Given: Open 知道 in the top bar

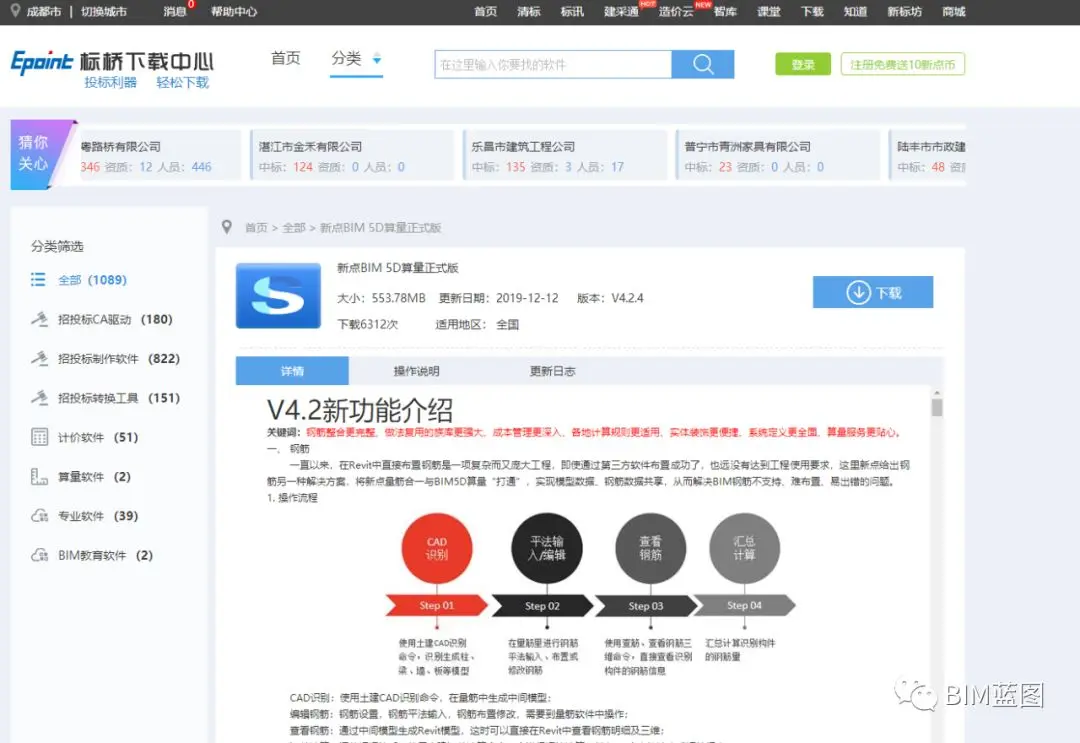Looking at the screenshot, I should (855, 12).
